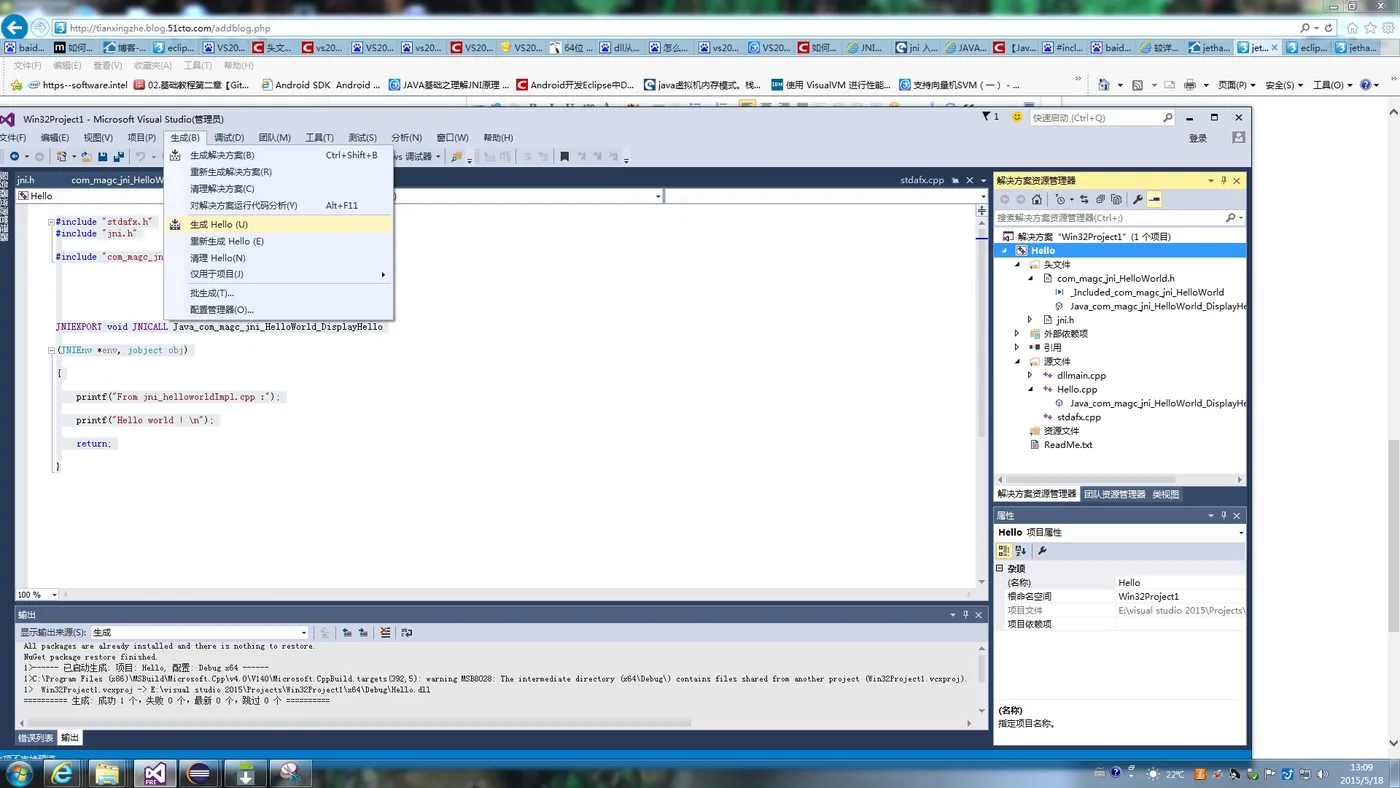Open Output source dropdown showing 生成
The image size is (1400, 788).
coord(200,632)
